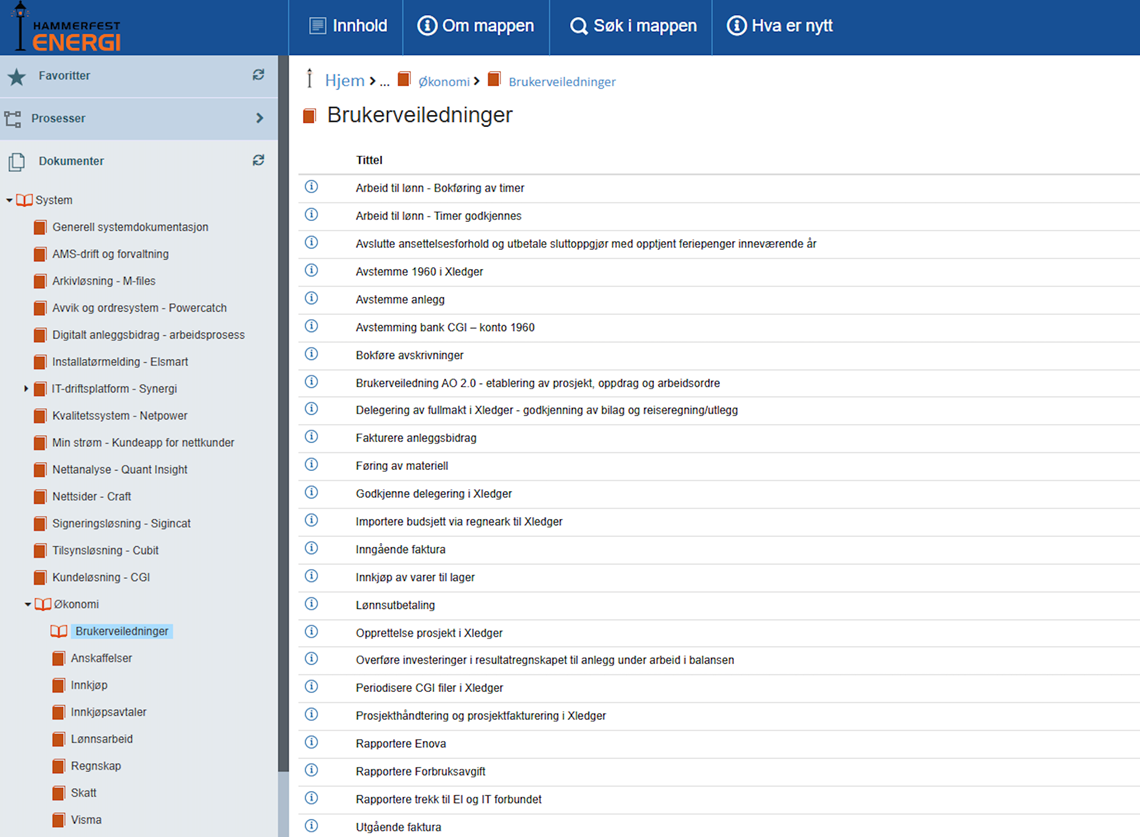This screenshot has height=837, width=1140.
Task: Select Tilsynsløsning - Cubit in tree
Action: click(x=105, y=550)
